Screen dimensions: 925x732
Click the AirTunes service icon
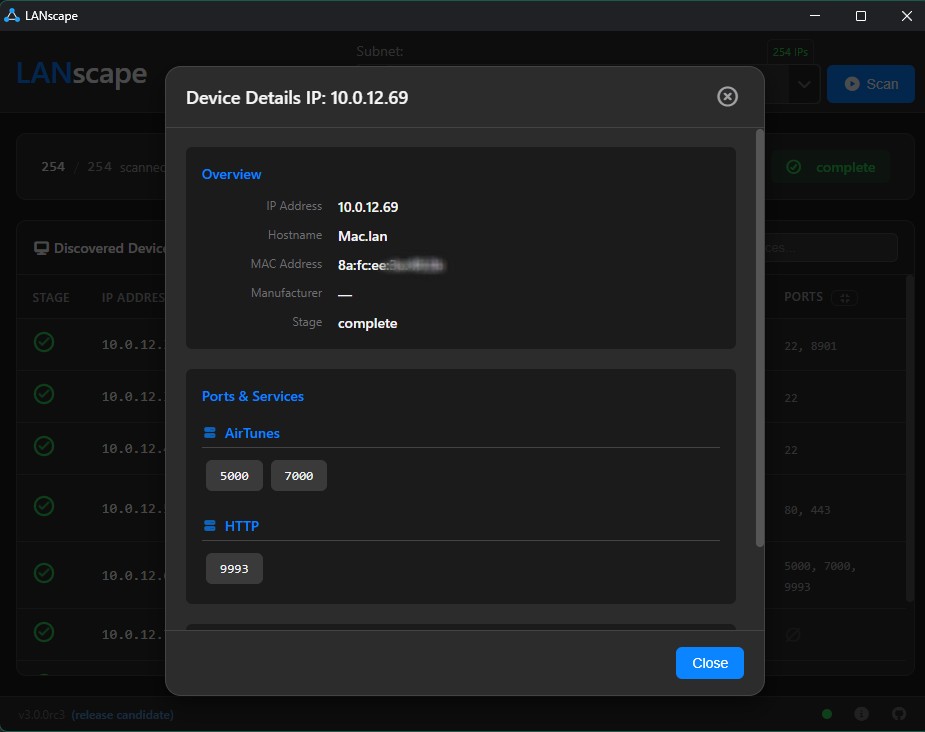coord(209,434)
